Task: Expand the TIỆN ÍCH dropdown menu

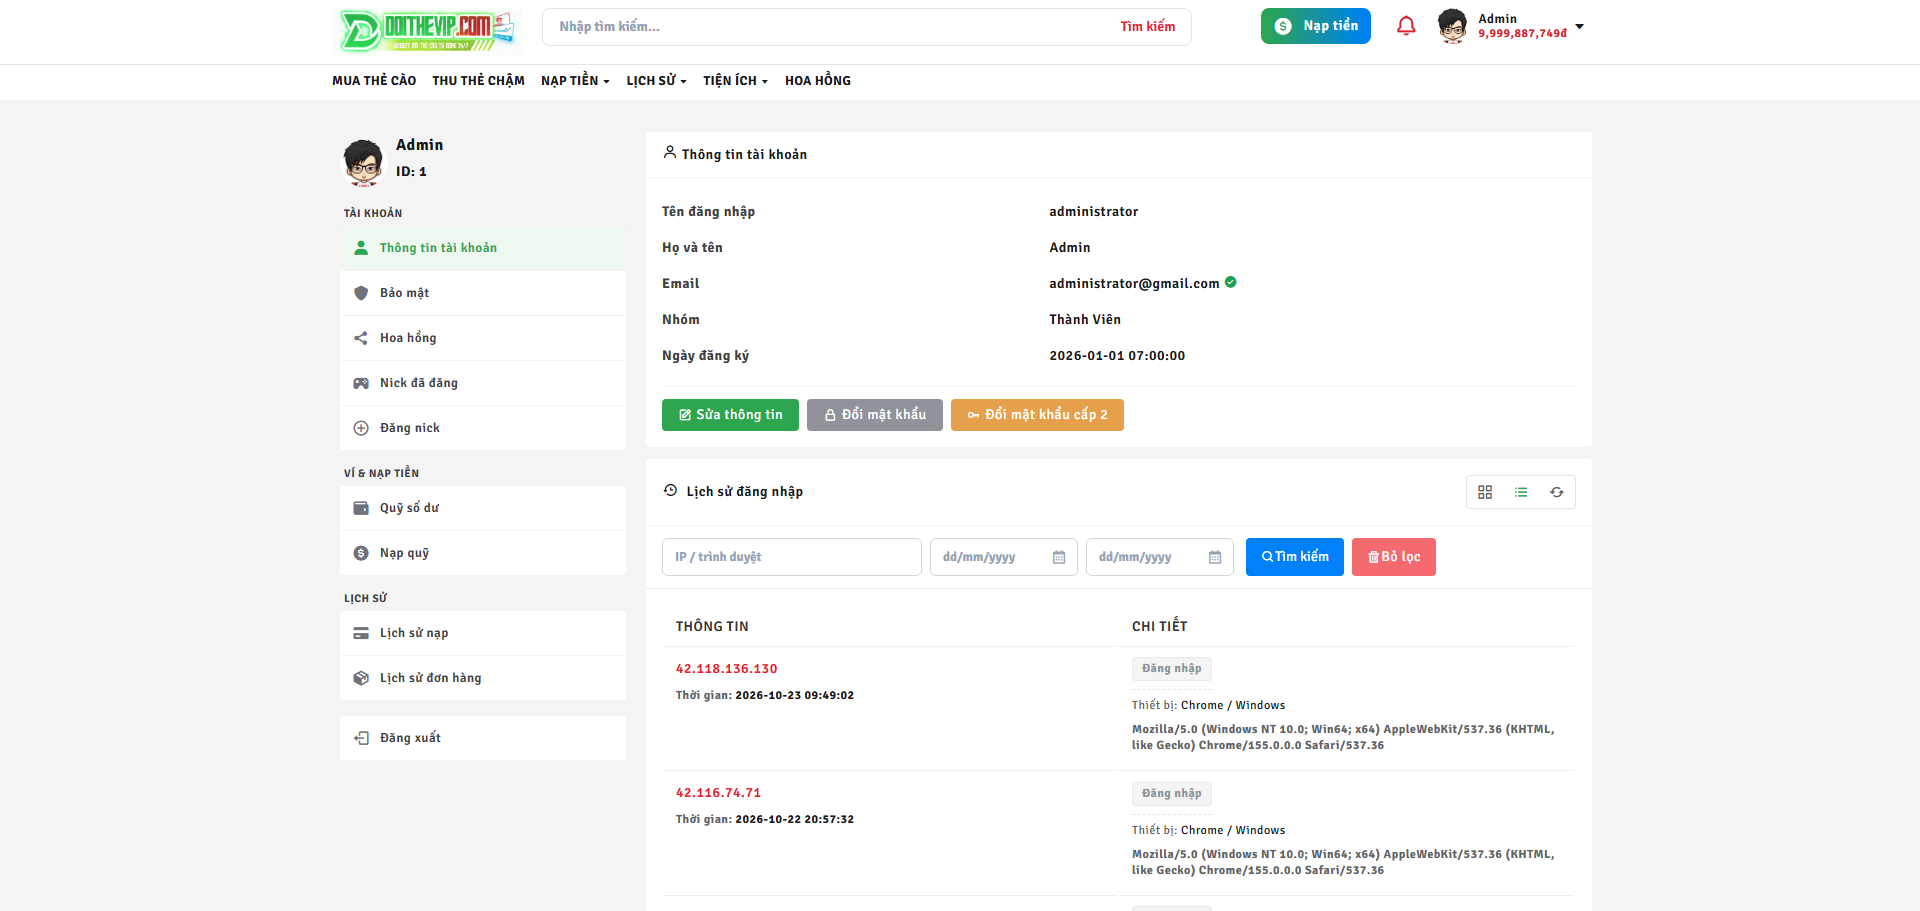Action: tap(735, 81)
